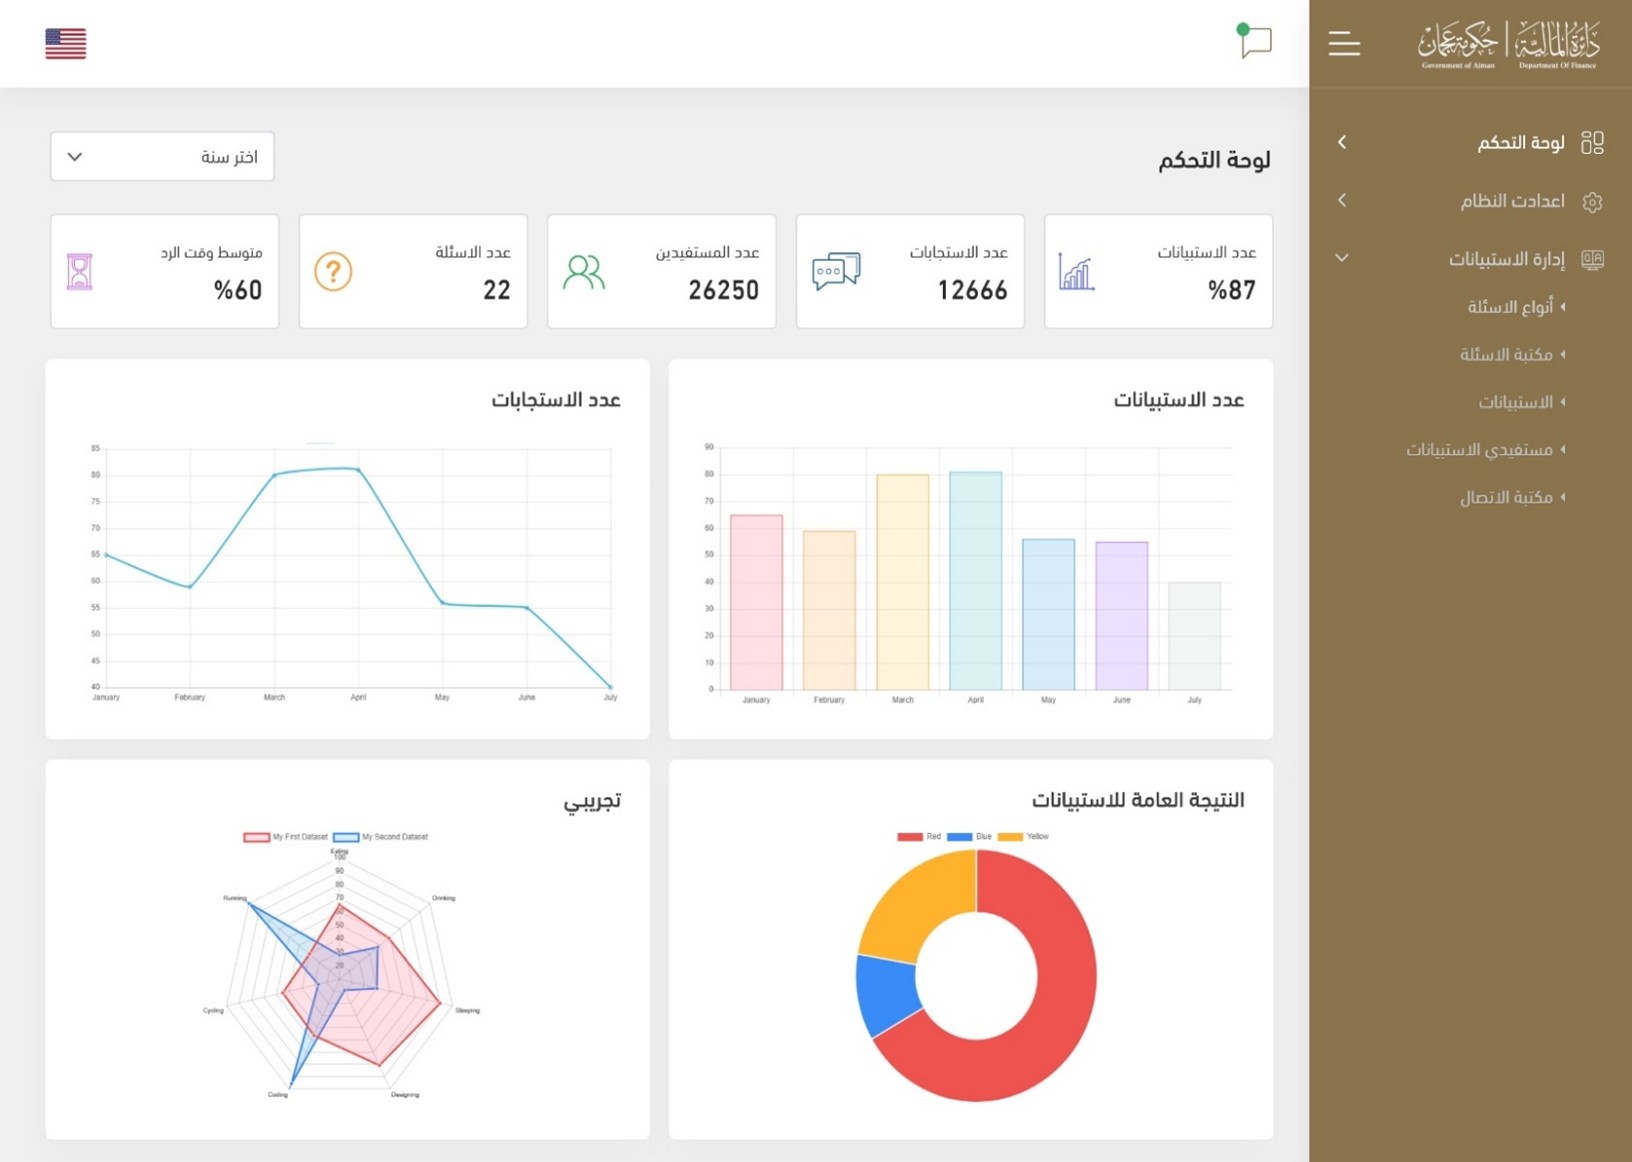The width and height of the screenshot is (1632, 1162).
Task: Expand the اعدادات النظام menu
Action: coord(1341,201)
